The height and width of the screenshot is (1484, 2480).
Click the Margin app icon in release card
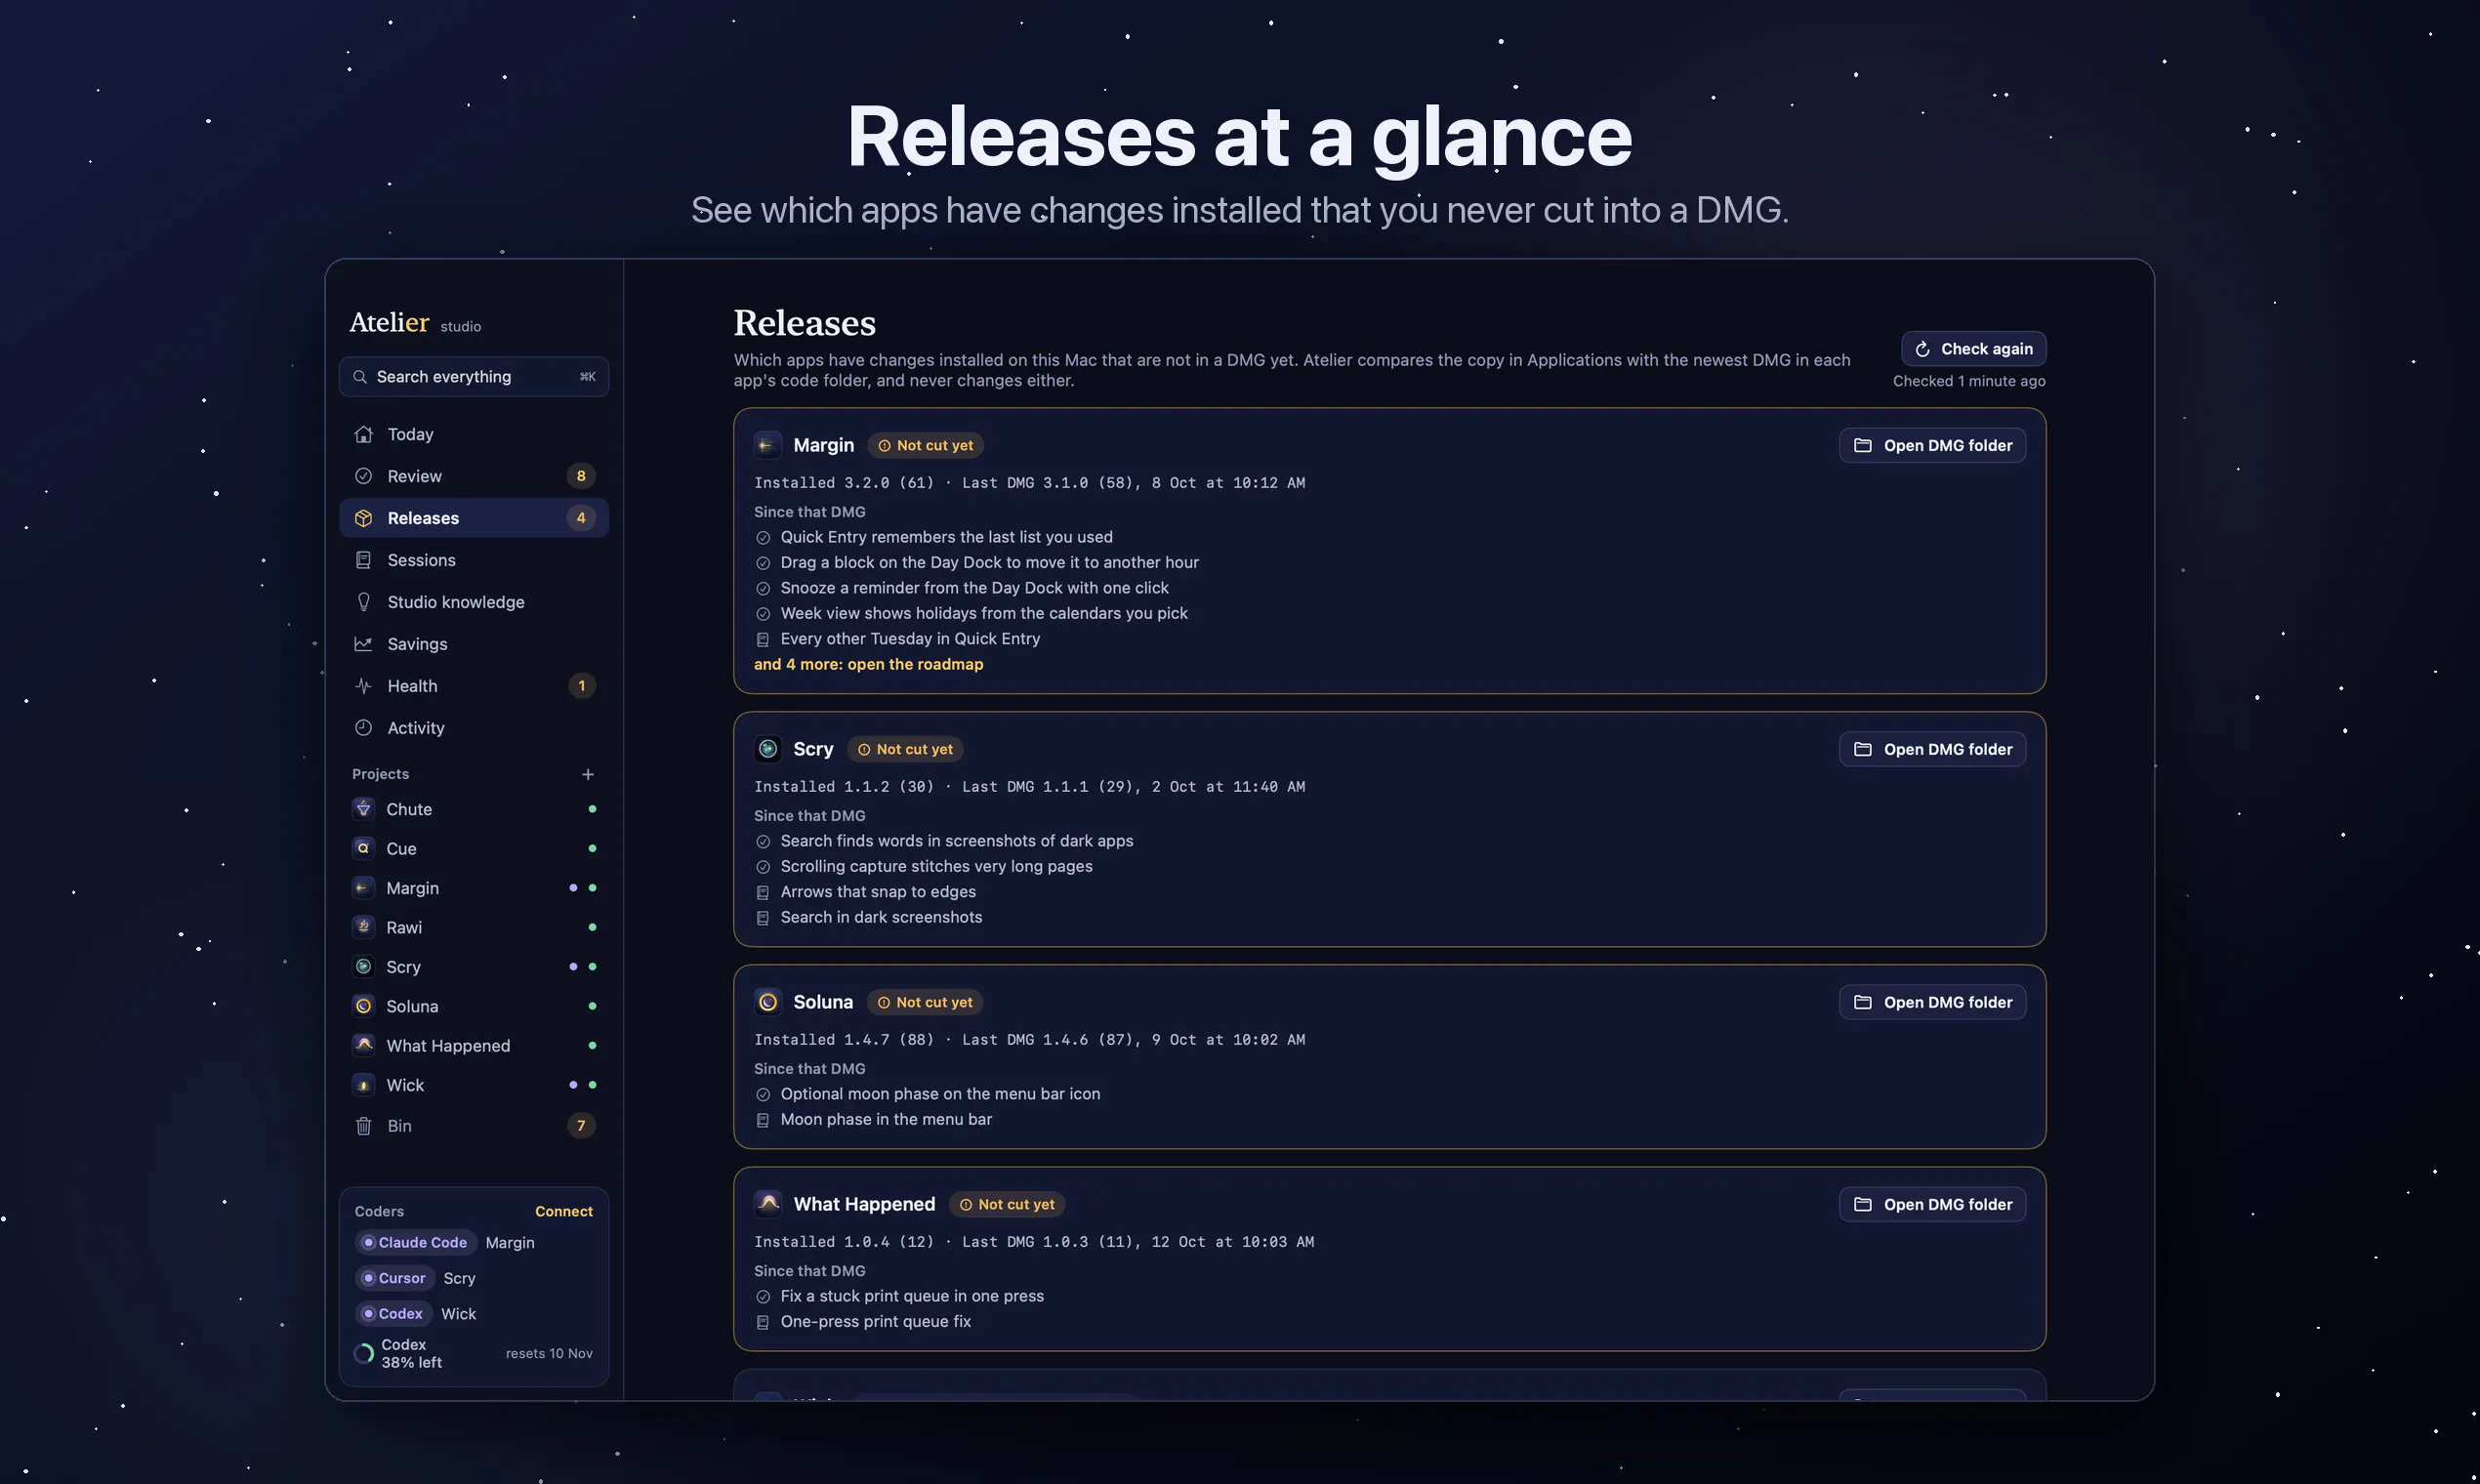pyautogui.click(x=768, y=446)
